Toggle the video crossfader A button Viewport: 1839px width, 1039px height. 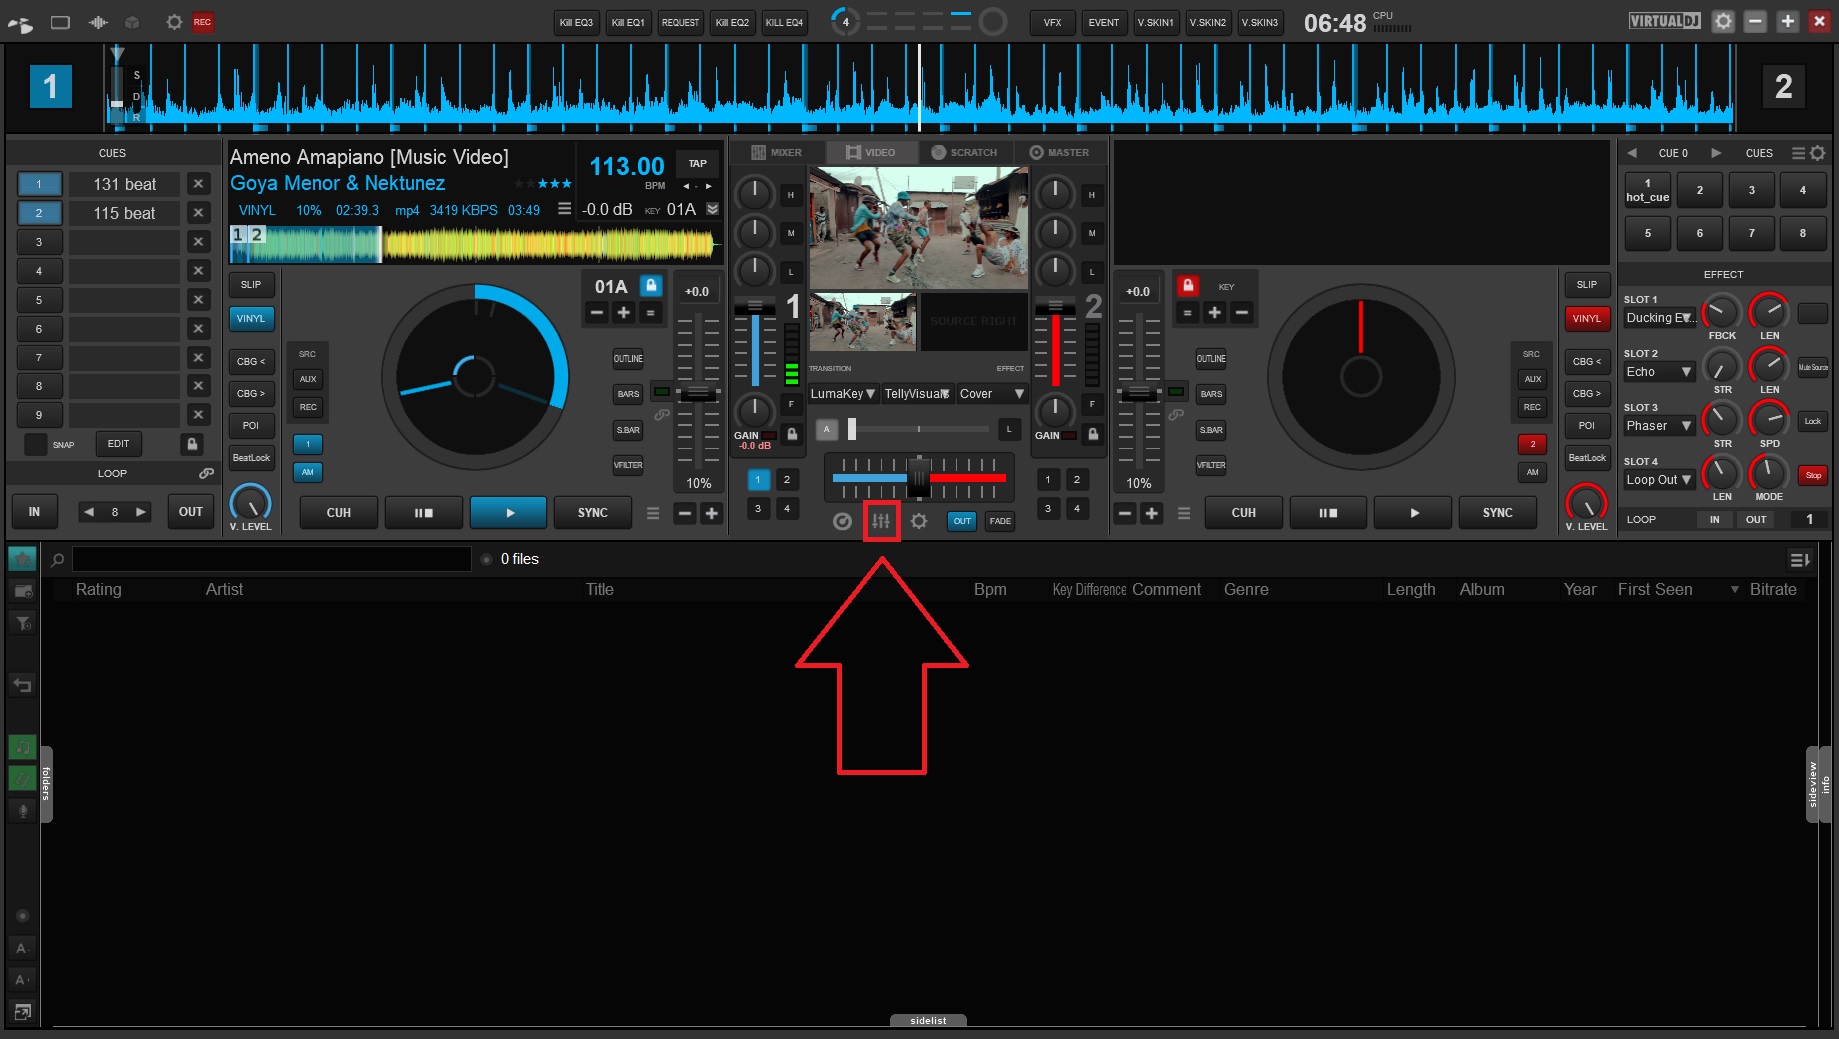[x=827, y=429]
